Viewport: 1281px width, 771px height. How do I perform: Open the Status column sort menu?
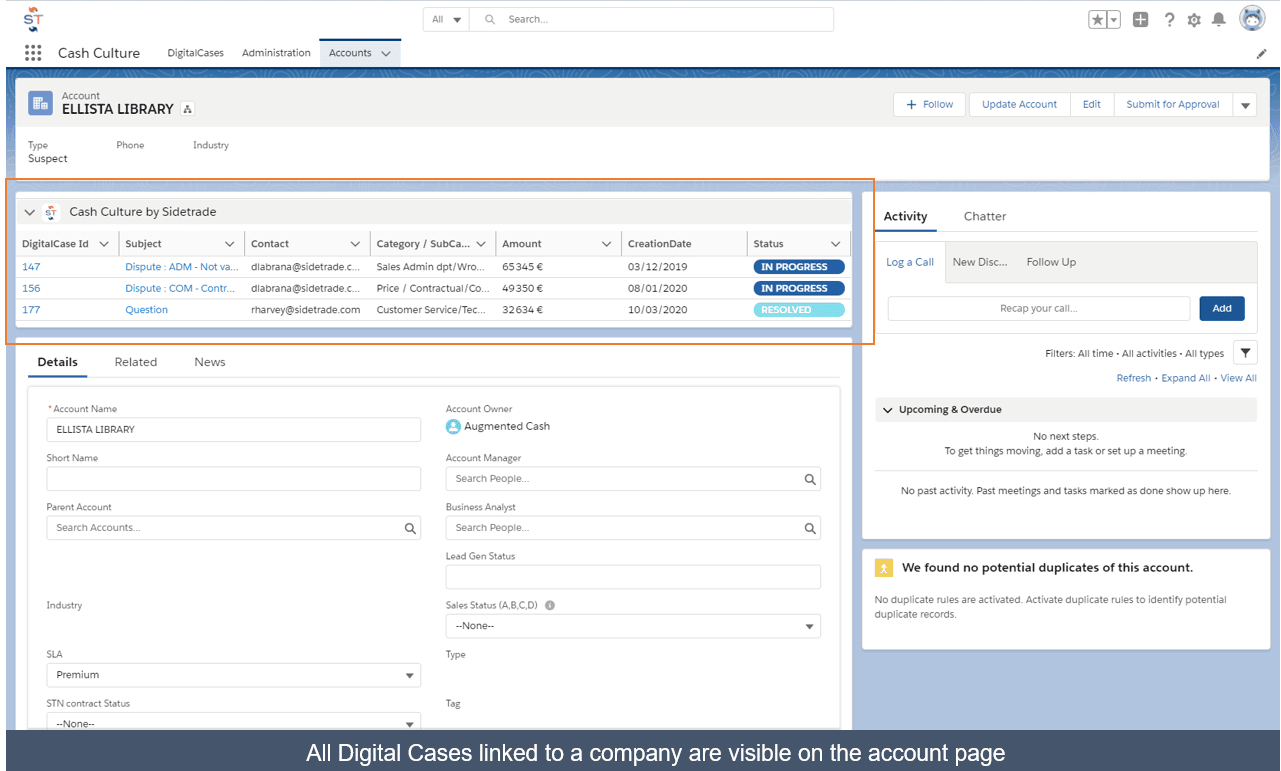coord(836,244)
